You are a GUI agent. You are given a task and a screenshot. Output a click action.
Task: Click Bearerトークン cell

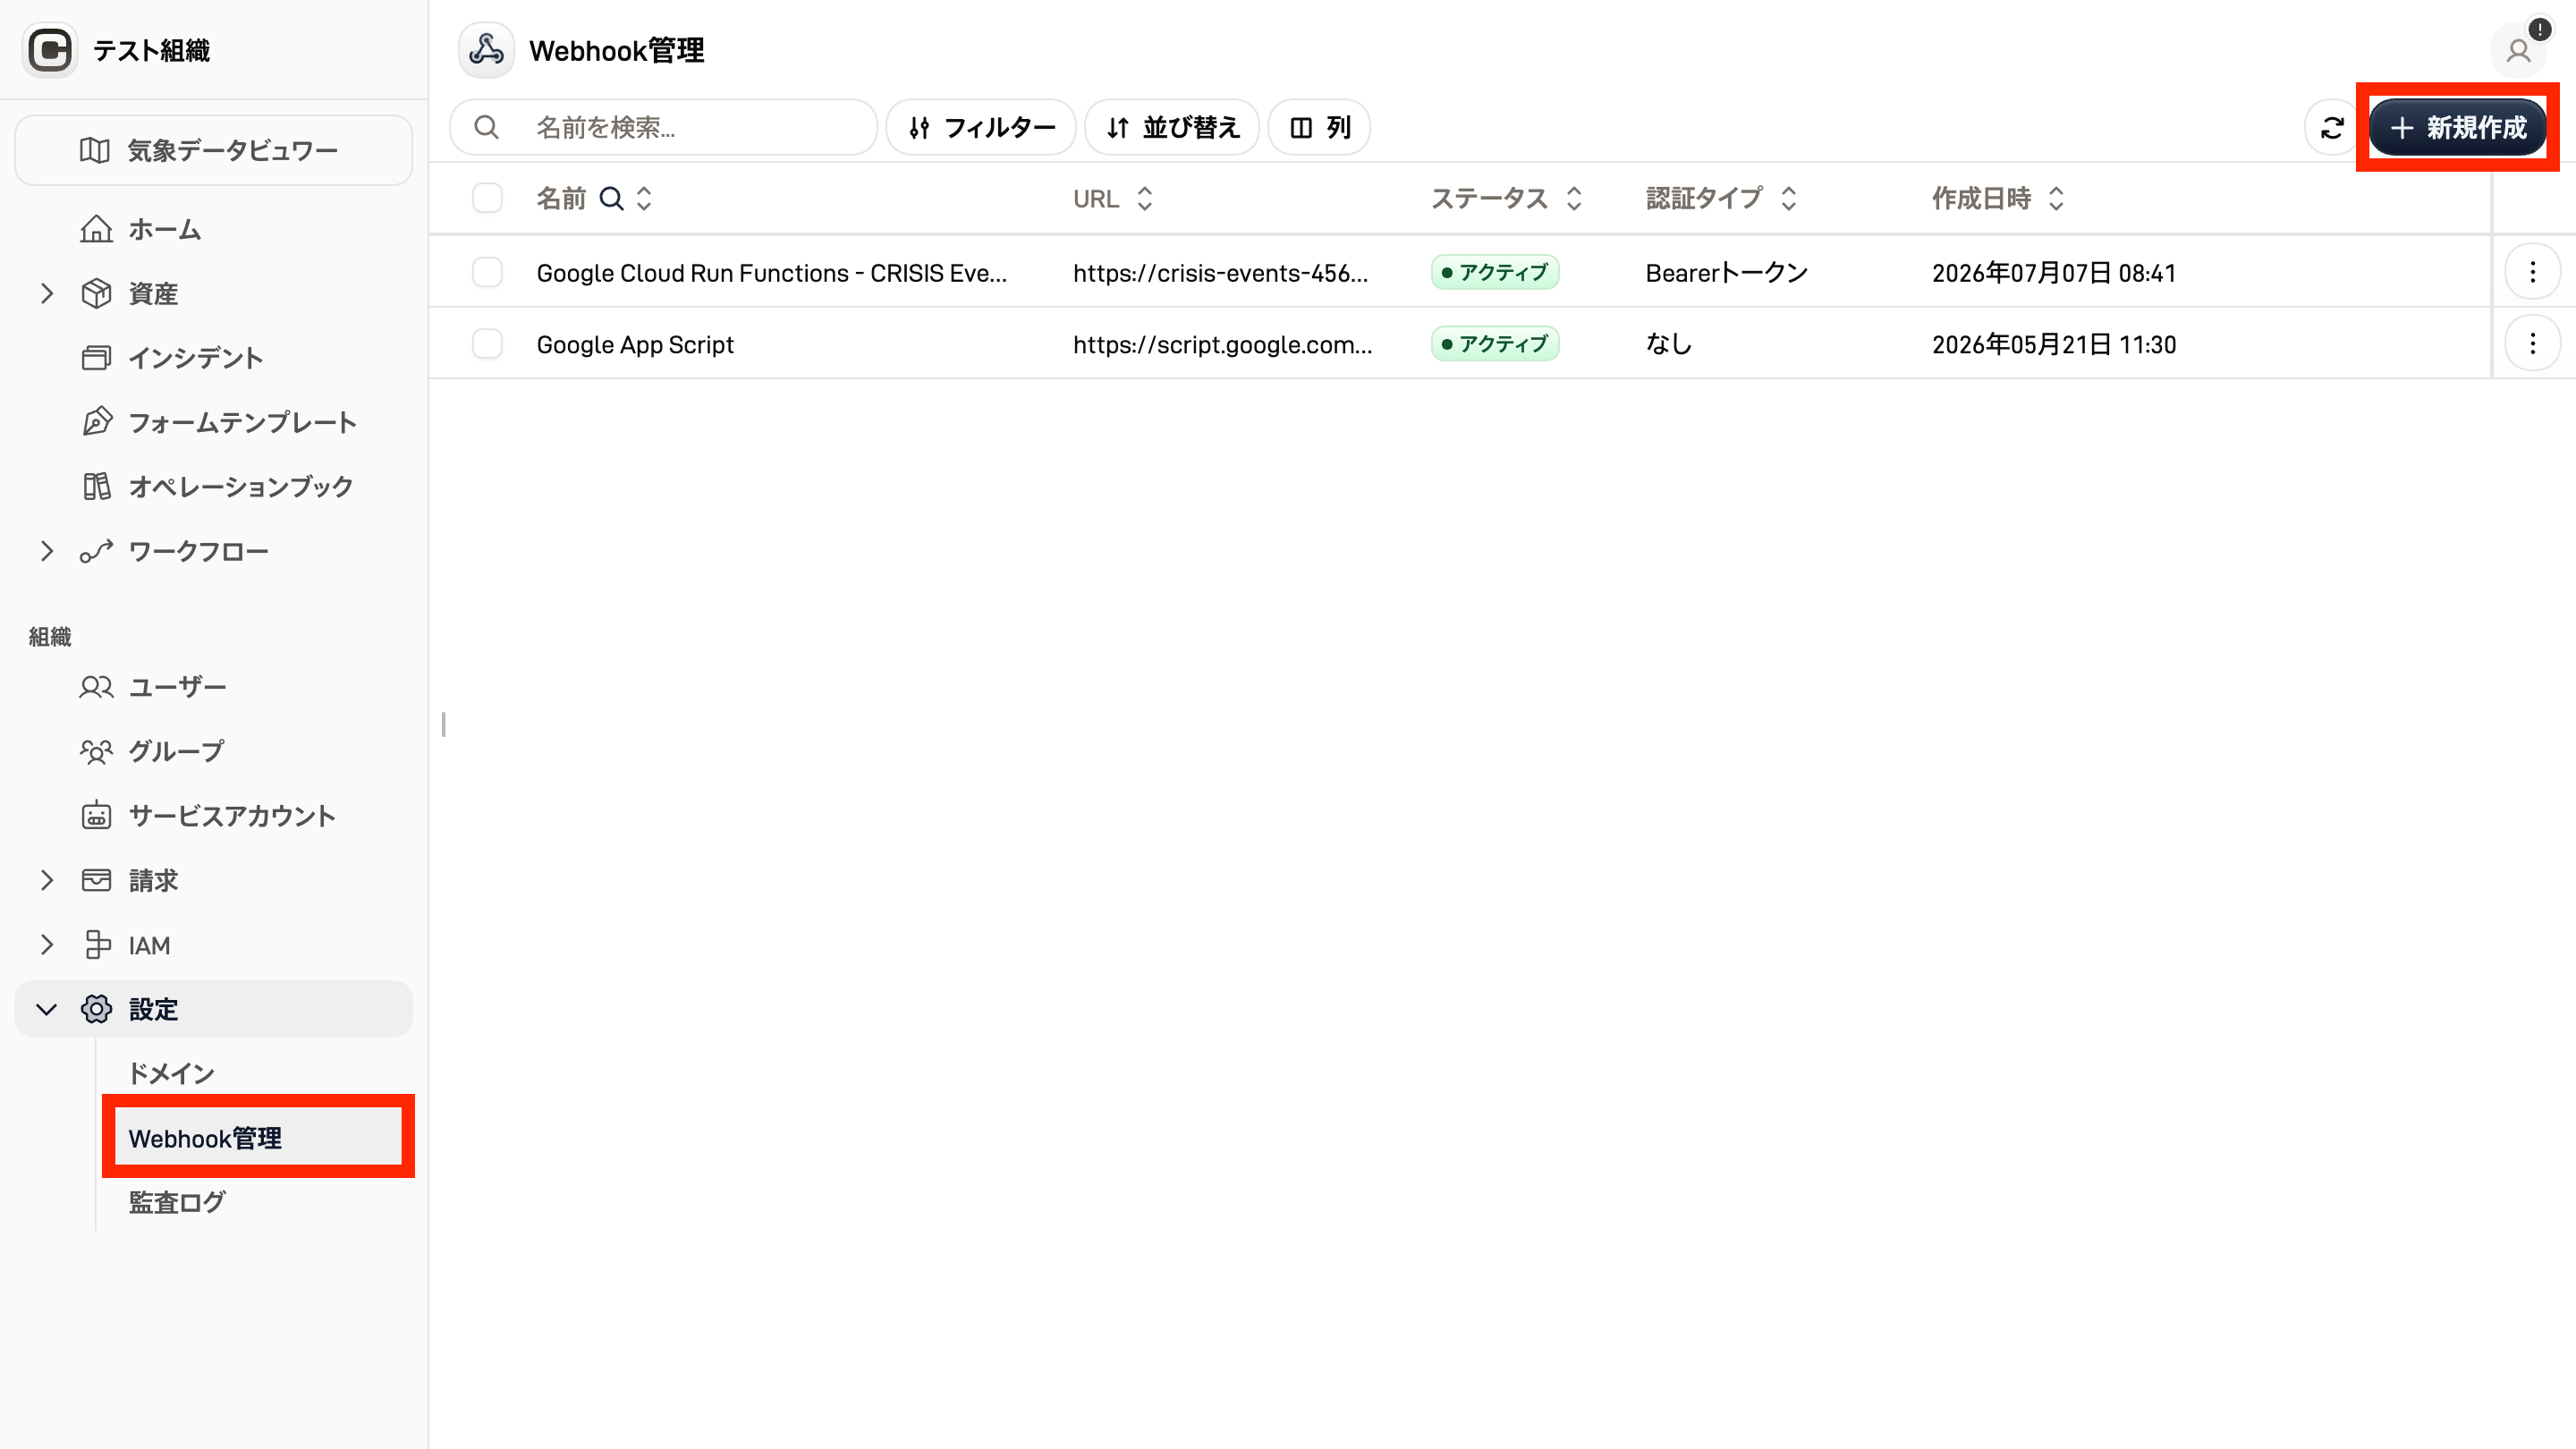(1727, 272)
